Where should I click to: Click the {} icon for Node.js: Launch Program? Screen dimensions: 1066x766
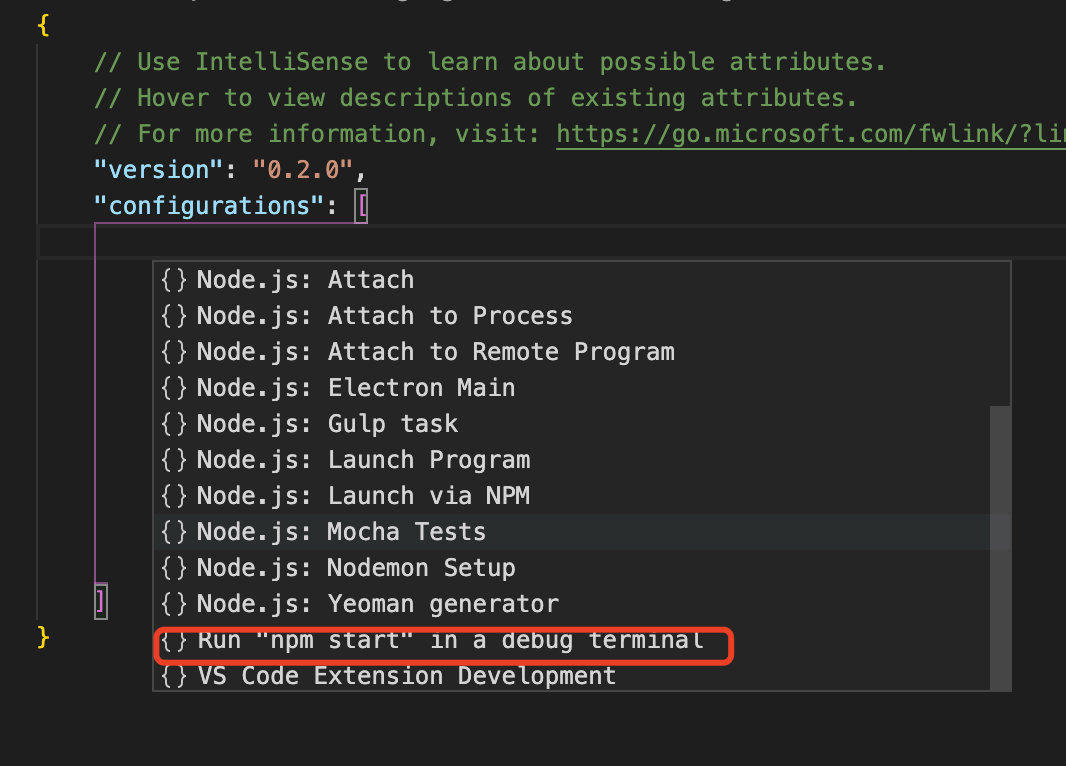click(172, 459)
